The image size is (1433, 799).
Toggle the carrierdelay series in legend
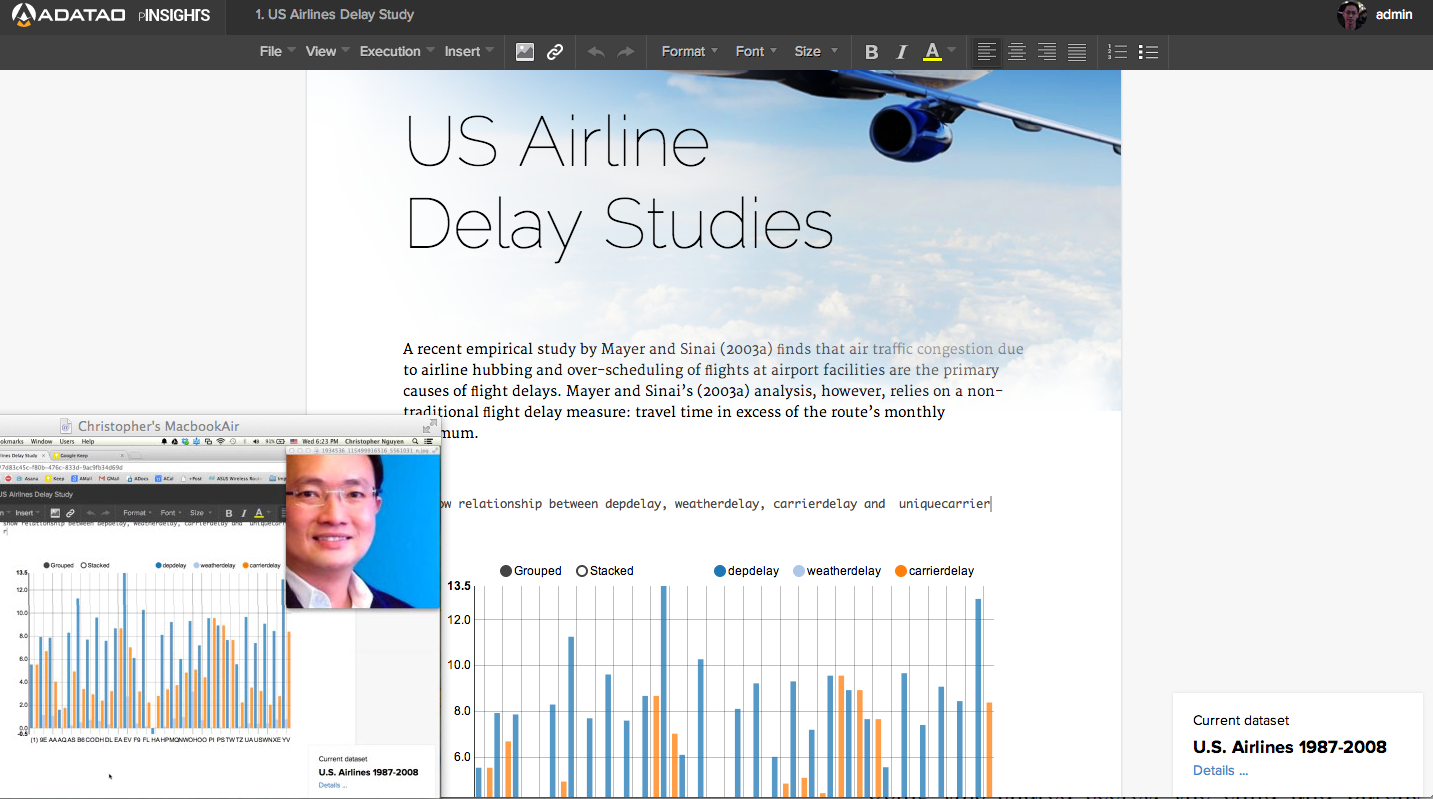click(933, 571)
